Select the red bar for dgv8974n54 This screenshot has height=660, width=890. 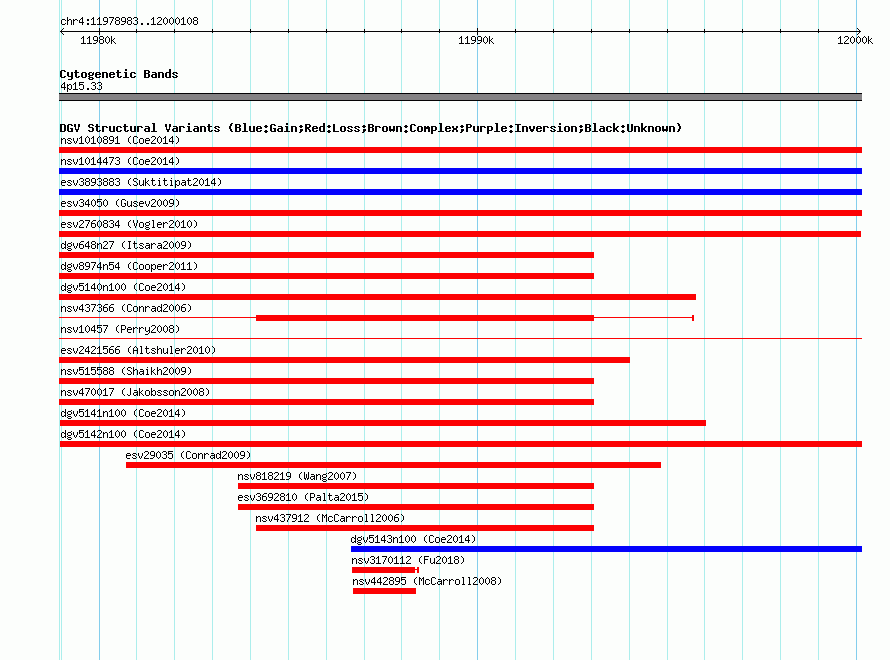point(326,276)
